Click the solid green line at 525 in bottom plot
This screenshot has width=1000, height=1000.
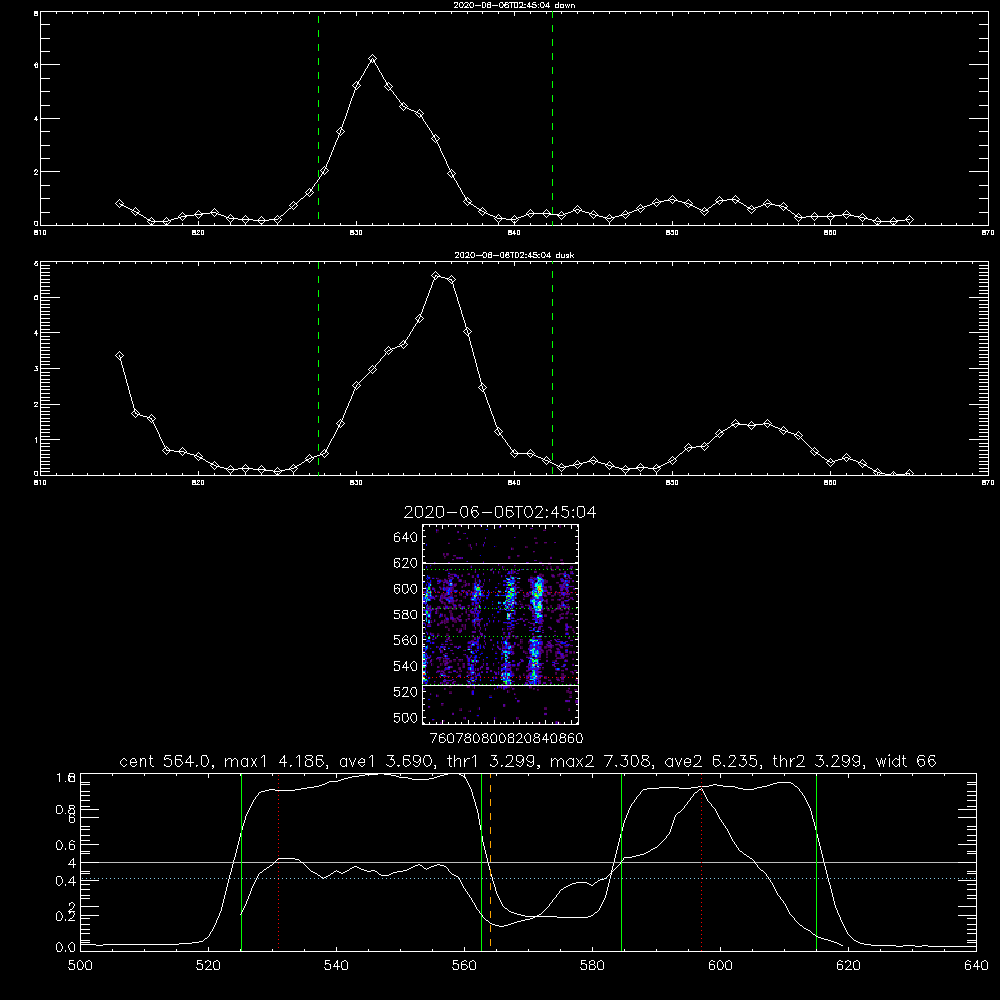click(x=242, y=861)
